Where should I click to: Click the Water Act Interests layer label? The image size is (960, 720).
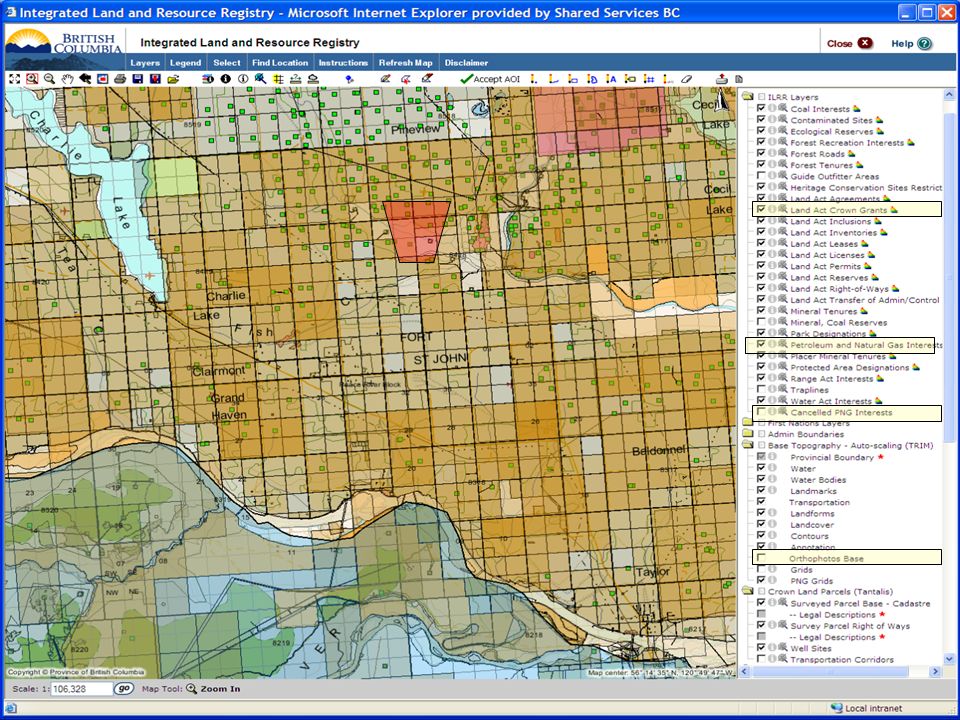tap(831, 401)
